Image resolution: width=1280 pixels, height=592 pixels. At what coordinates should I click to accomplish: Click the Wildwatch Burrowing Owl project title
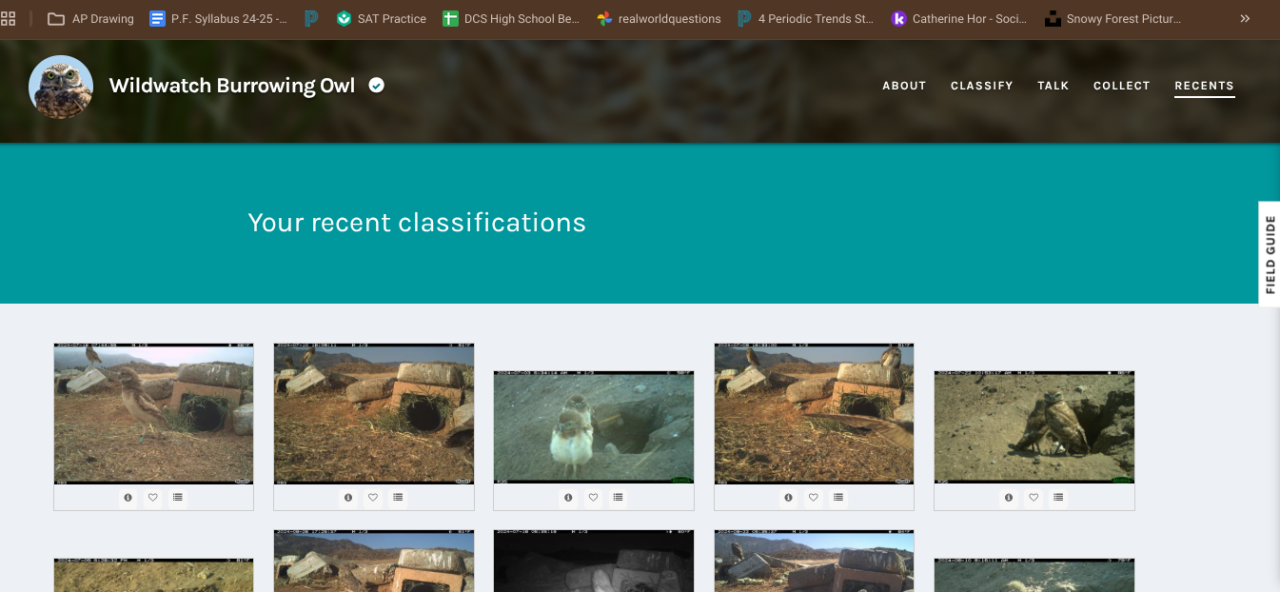point(232,86)
